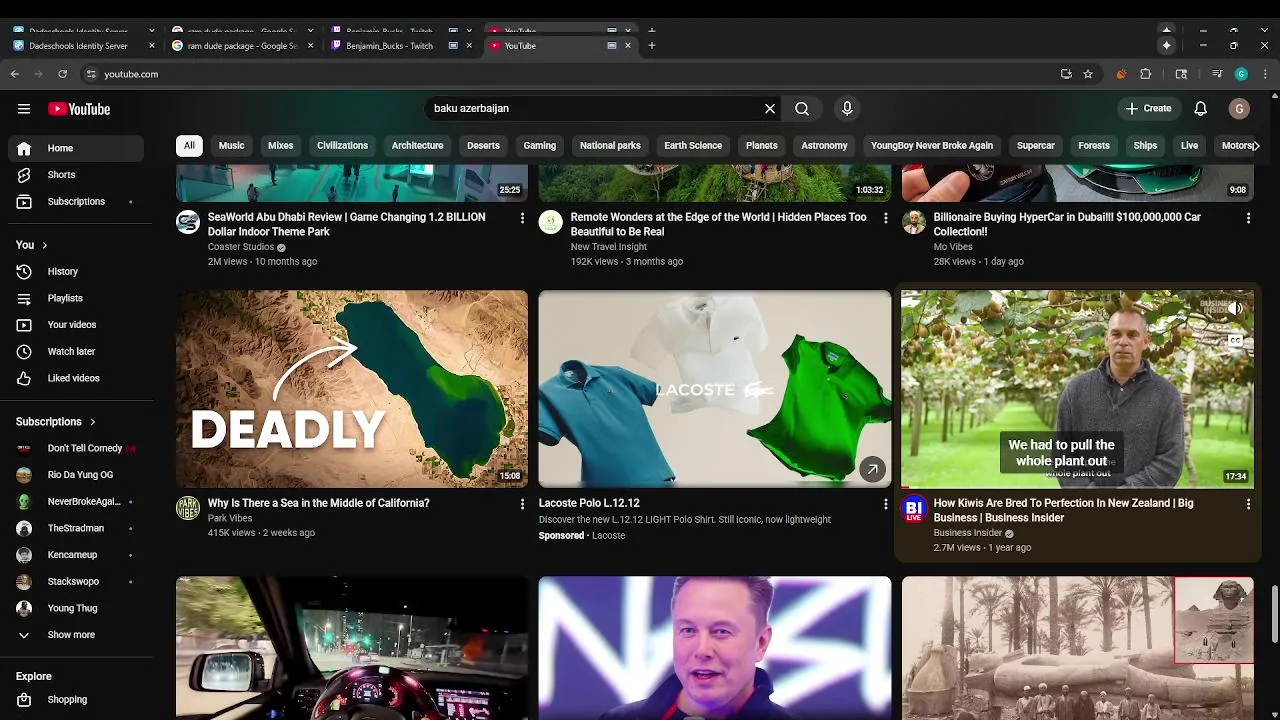
Task: Open the notifications bell
Action: point(1201,108)
